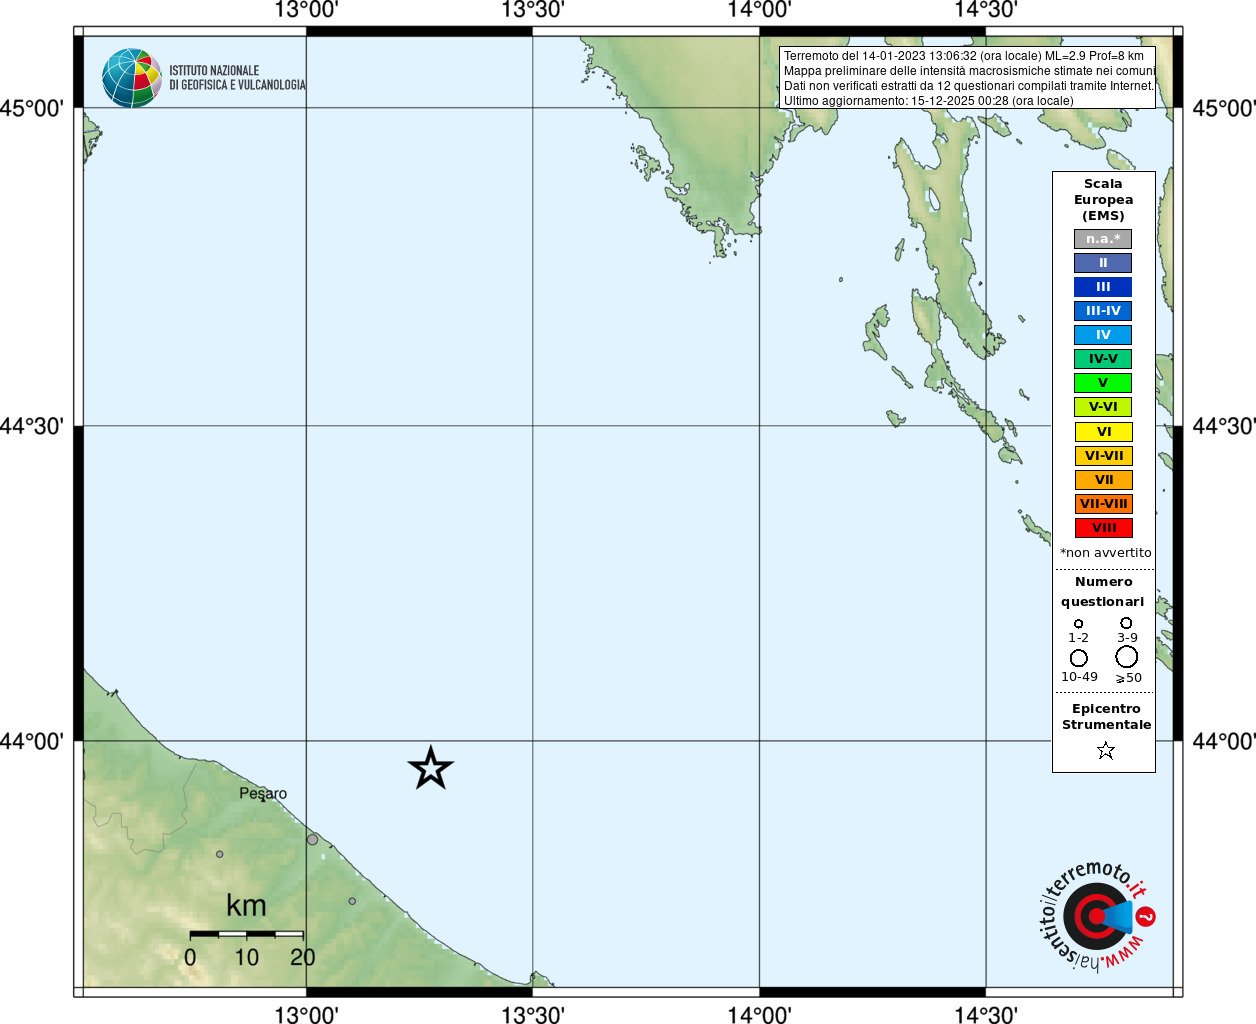Viewport: 1256px width, 1024px height.
Task: Click the epicenter star on the map
Action: tap(431, 769)
